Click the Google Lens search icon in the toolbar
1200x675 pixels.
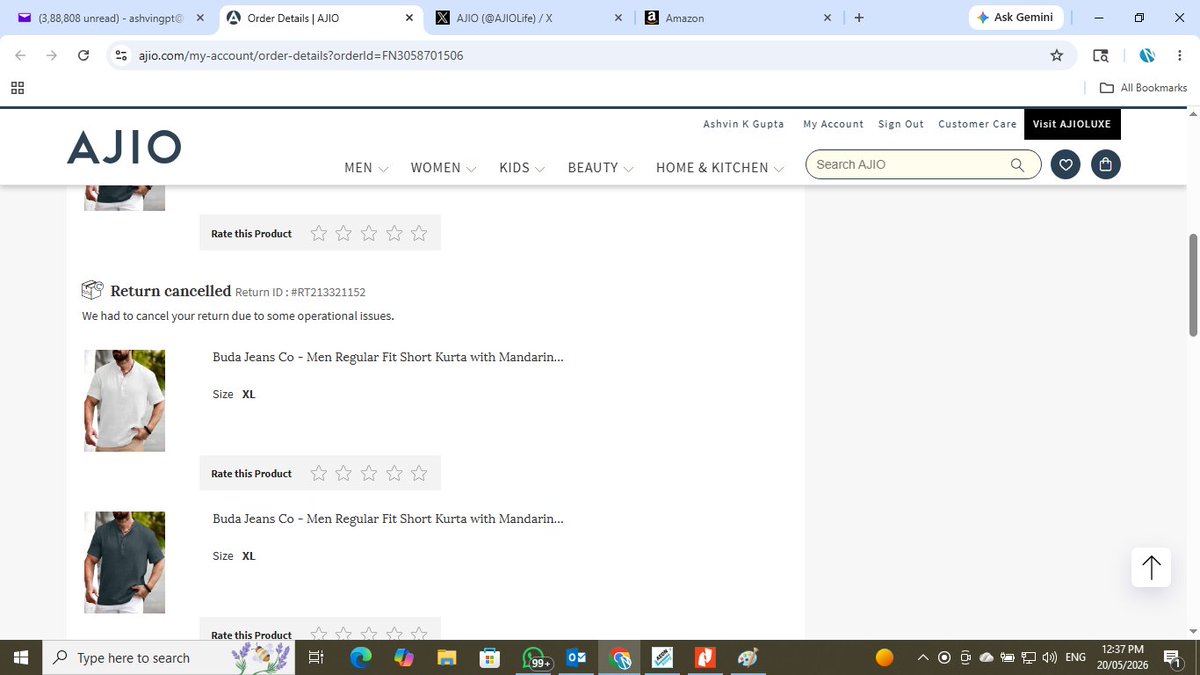pyautogui.click(x=1101, y=55)
